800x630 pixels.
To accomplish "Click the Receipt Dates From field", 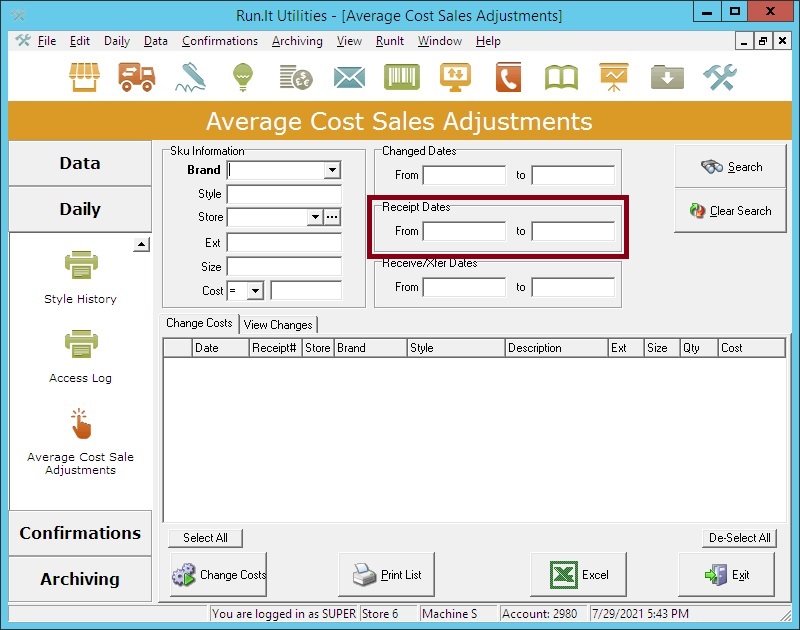I will (464, 231).
